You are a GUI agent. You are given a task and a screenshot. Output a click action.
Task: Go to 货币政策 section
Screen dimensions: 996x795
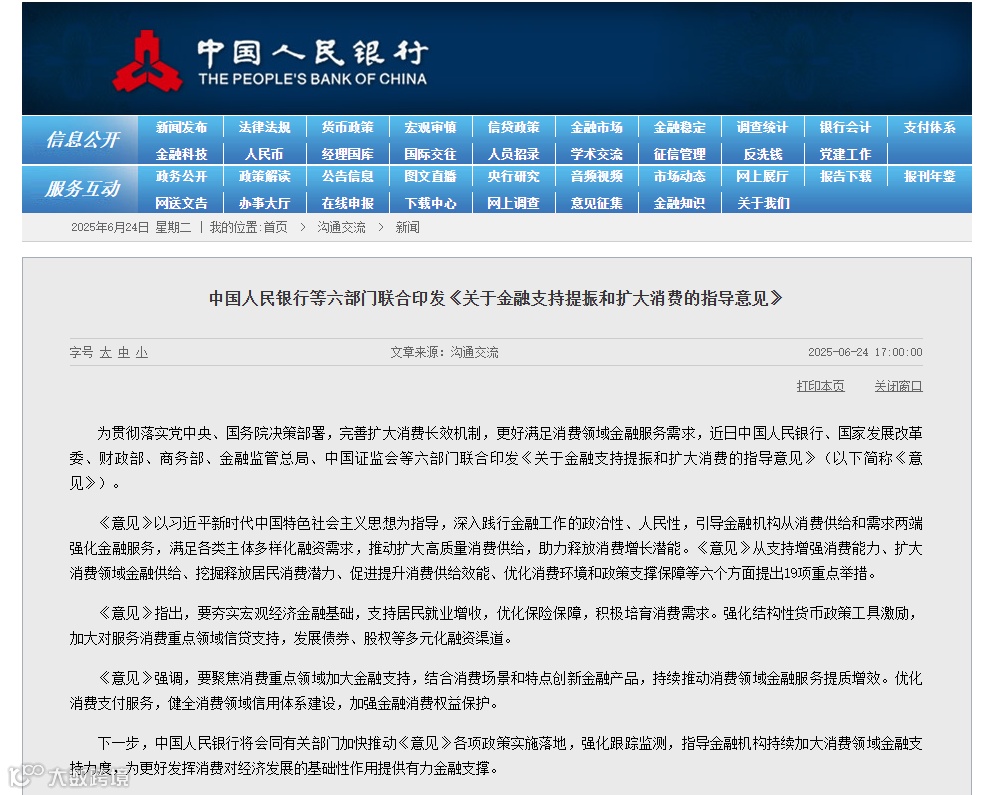tap(347, 127)
